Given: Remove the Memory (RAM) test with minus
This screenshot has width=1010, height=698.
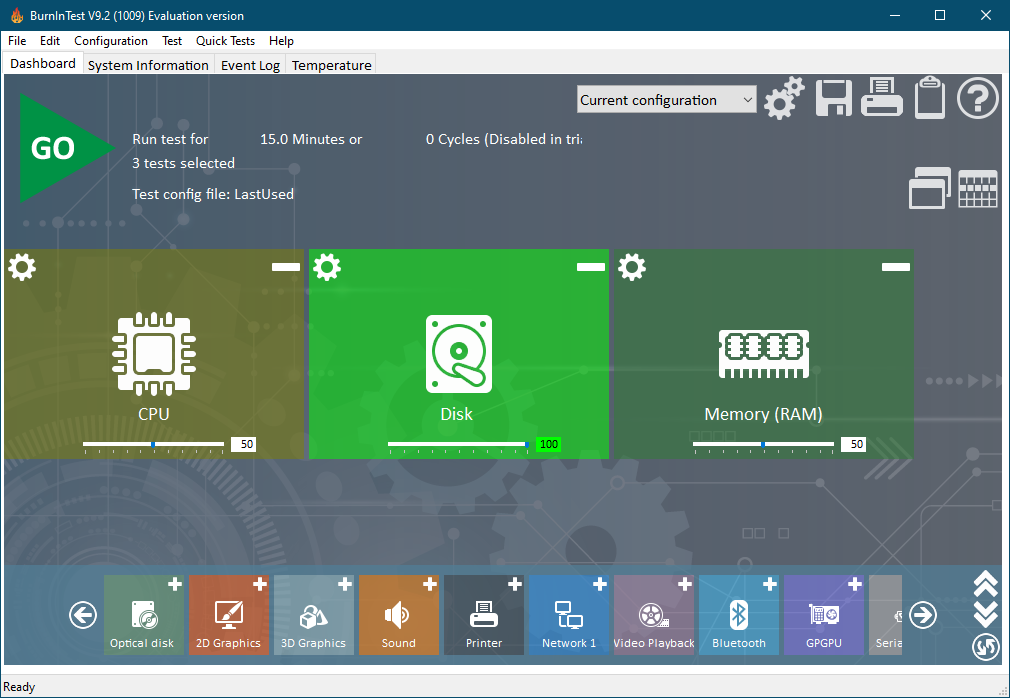Looking at the screenshot, I should pos(895,267).
